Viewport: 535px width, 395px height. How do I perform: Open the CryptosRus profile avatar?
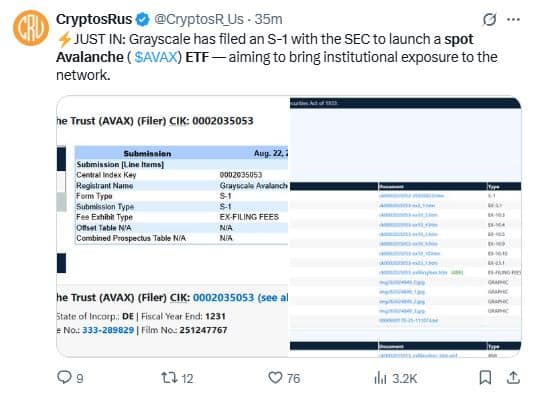tap(31, 28)
